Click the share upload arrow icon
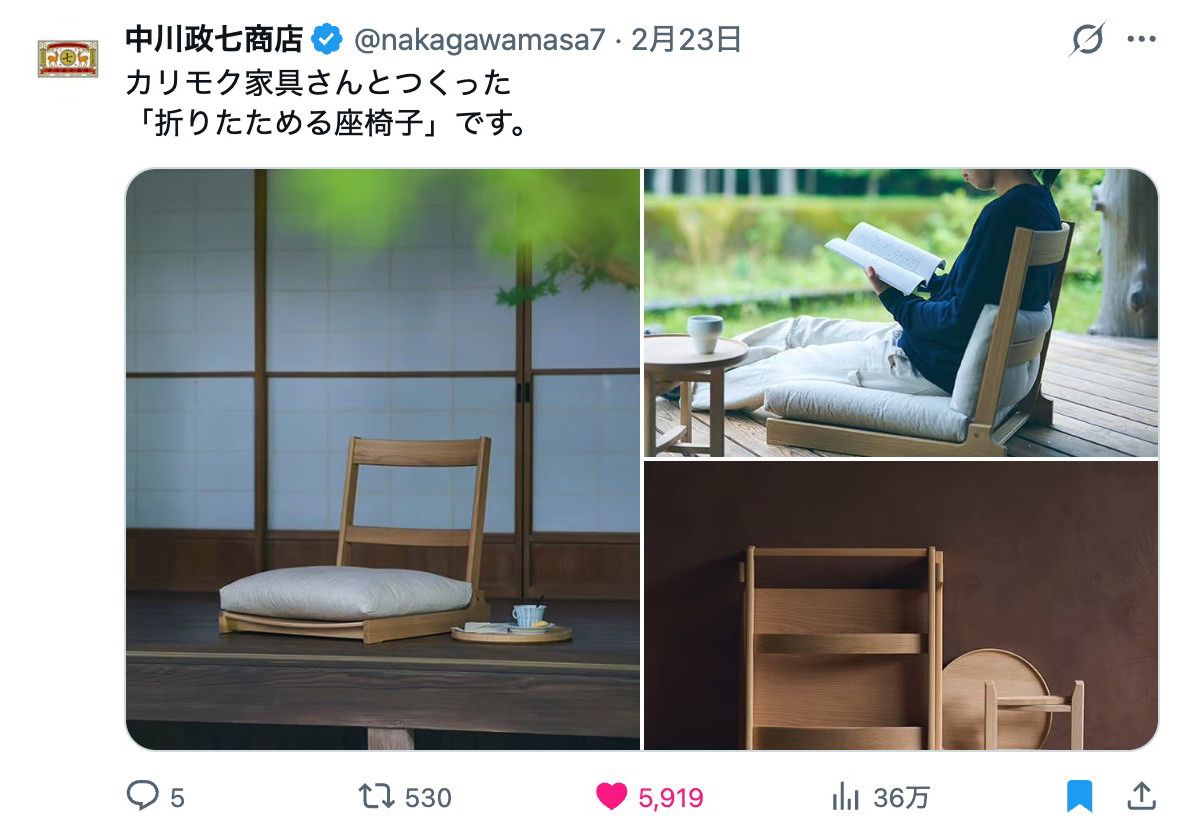The width and height of the screenshot is (1189, 836). coord(1141,796)
